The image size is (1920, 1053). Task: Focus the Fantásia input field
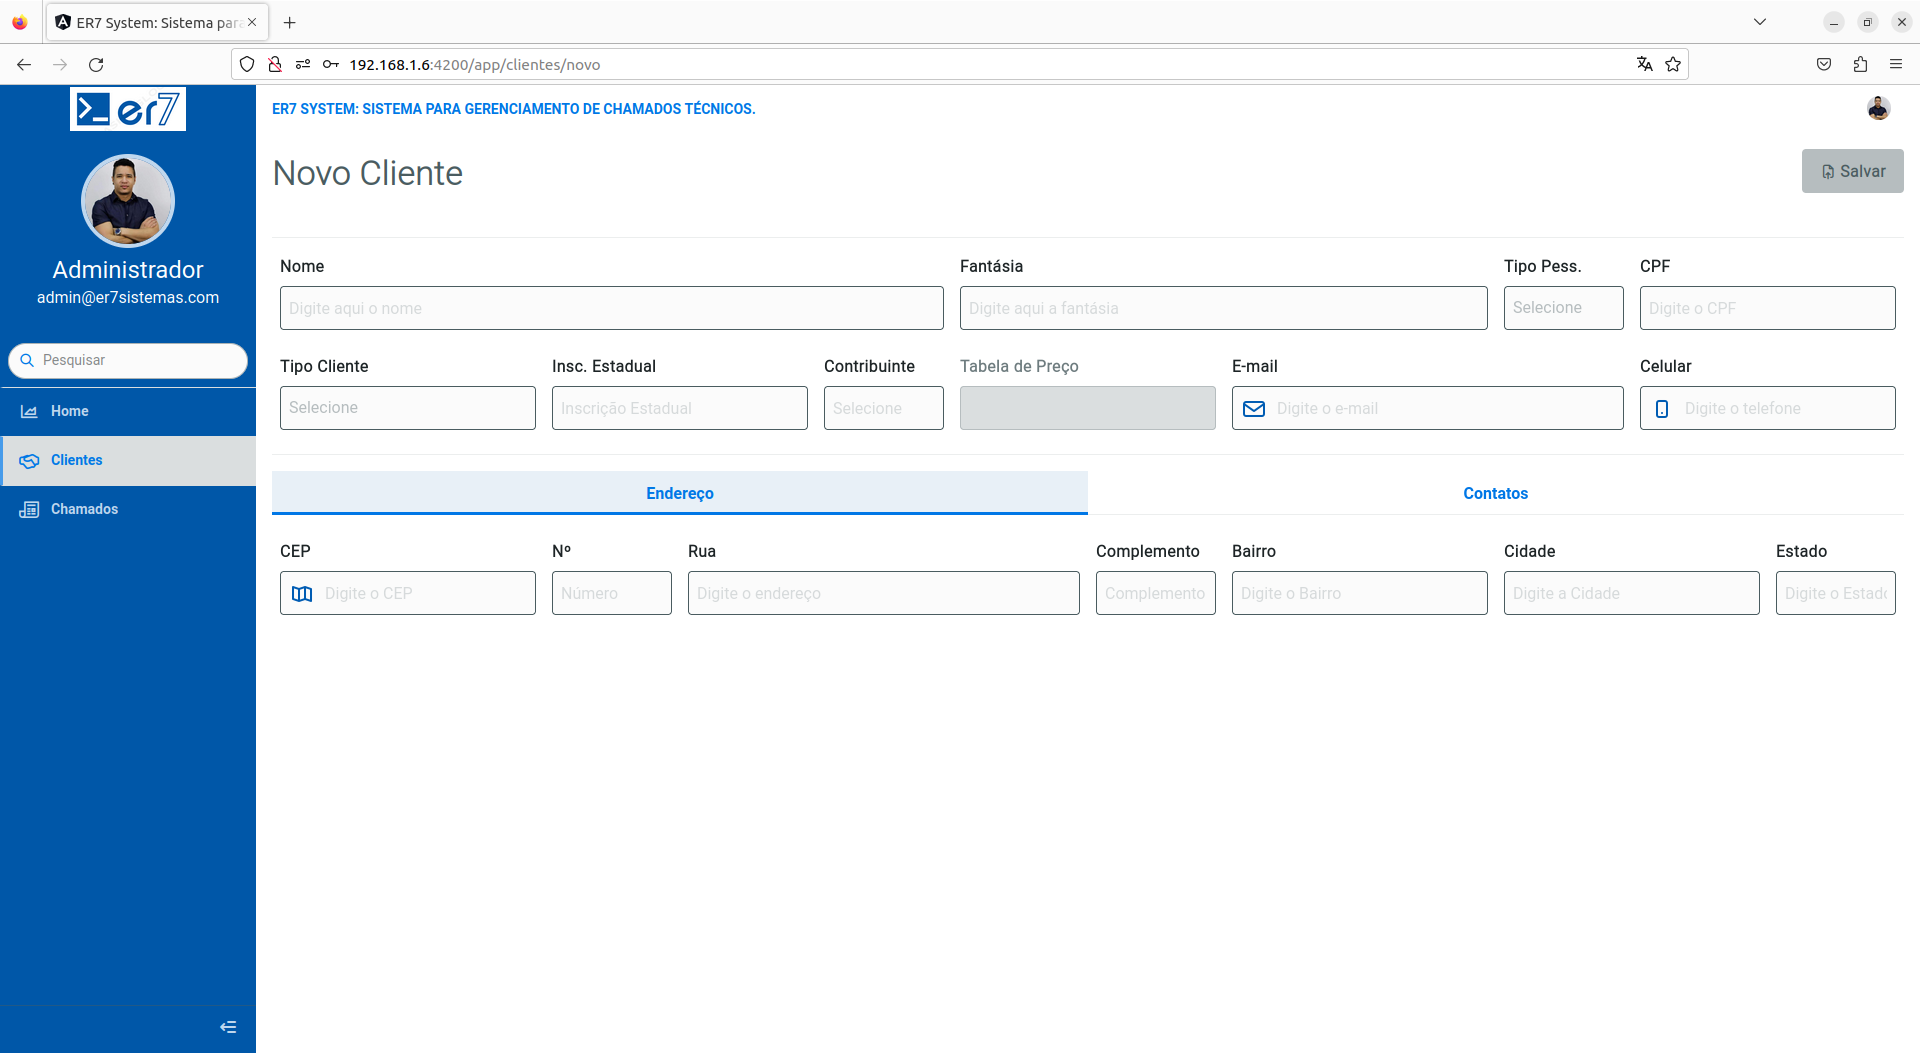(1224, 308)
